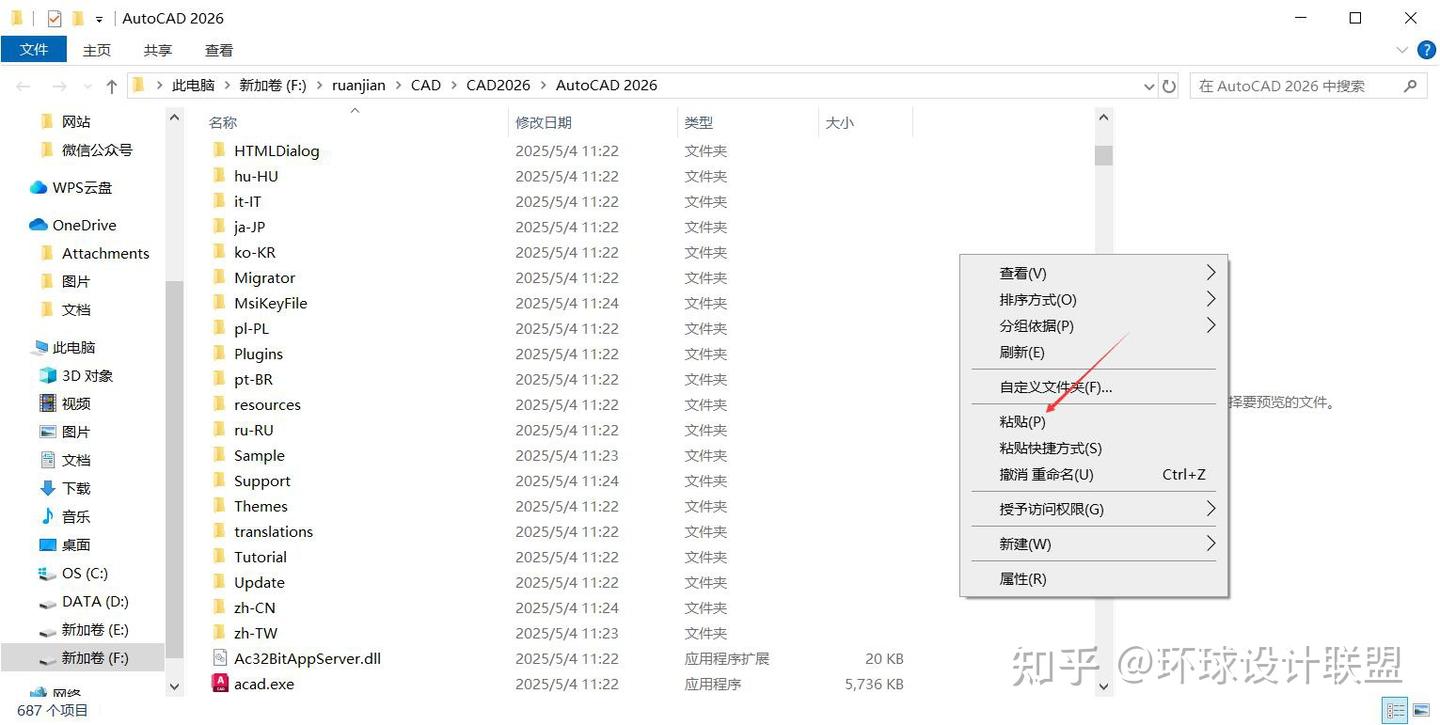Switch to the 查看 ribbon tab
The height and width of the screenshot is (725, 1440).
point(218,49)
